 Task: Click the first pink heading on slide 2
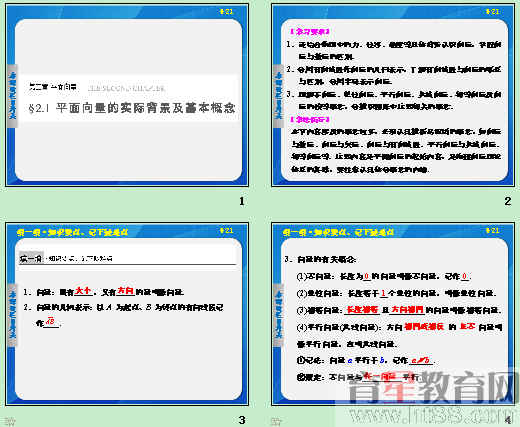[x=310, y=32]
